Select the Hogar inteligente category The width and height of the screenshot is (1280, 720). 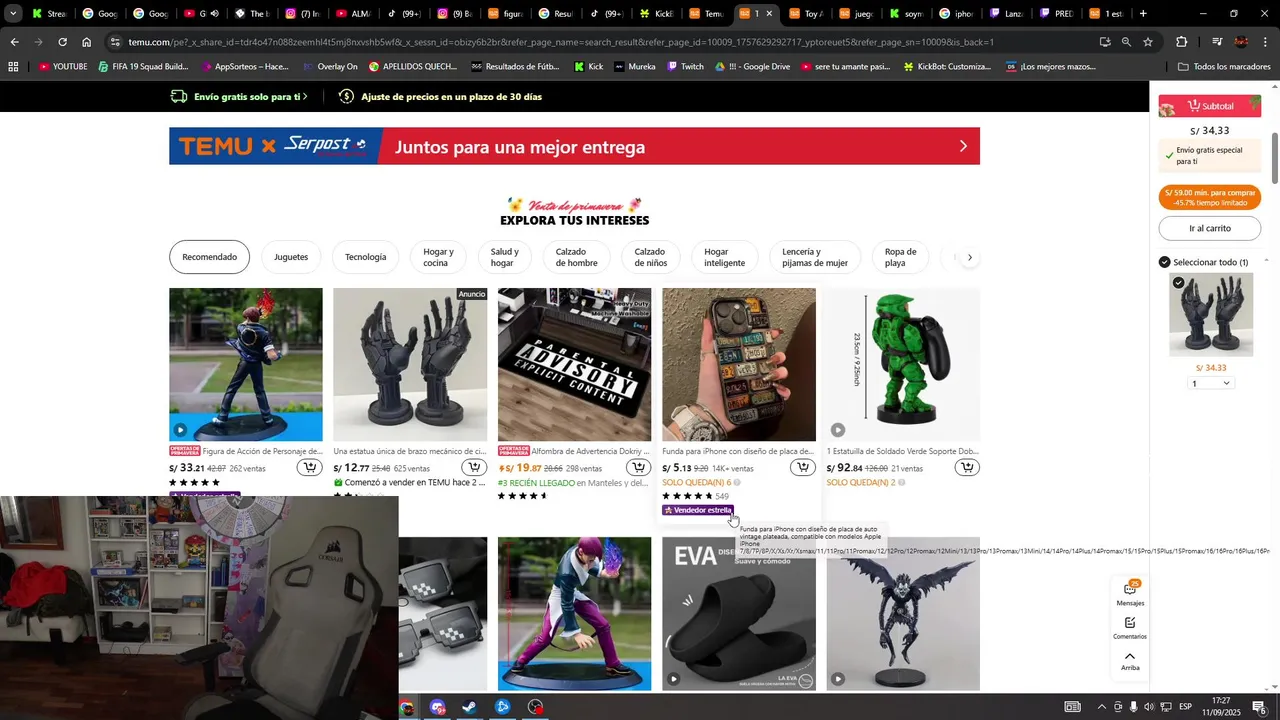(x=724, y=257)
